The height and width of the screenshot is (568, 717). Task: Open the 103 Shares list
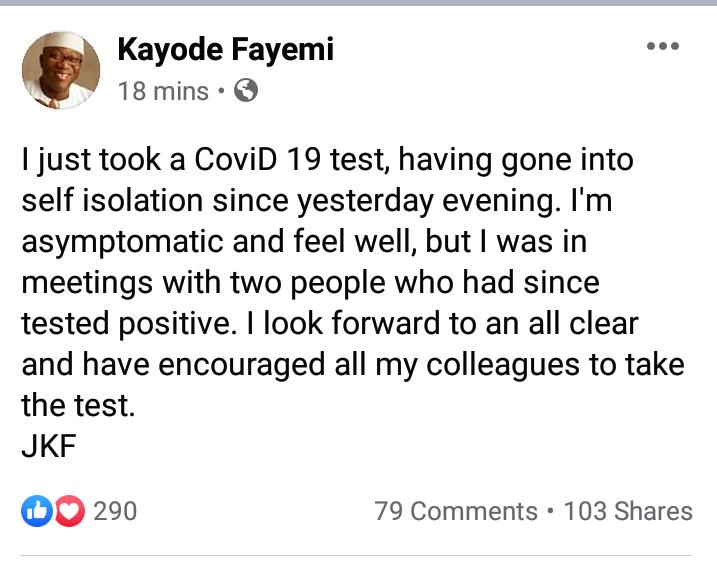point(627,511)
